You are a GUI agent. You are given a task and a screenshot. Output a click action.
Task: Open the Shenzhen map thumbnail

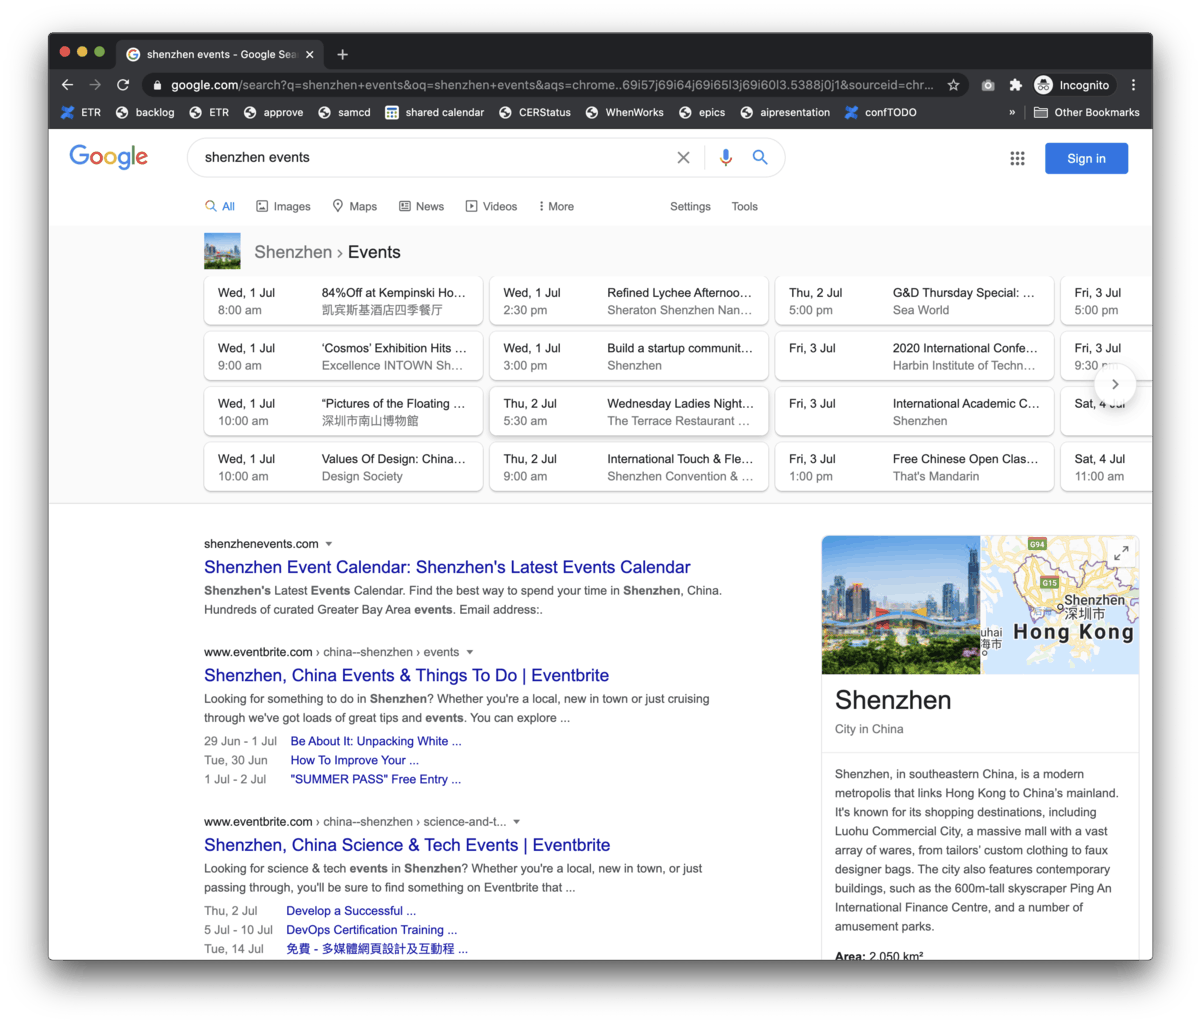pyautogui.click(x=1059, y=605)
